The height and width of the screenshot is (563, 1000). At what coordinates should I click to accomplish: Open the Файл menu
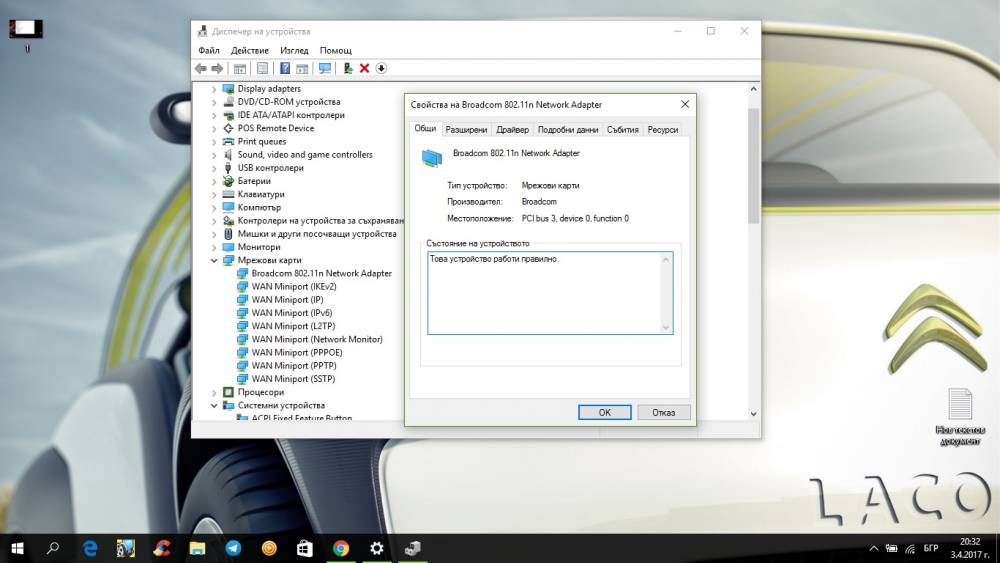(x=209, y=50)
